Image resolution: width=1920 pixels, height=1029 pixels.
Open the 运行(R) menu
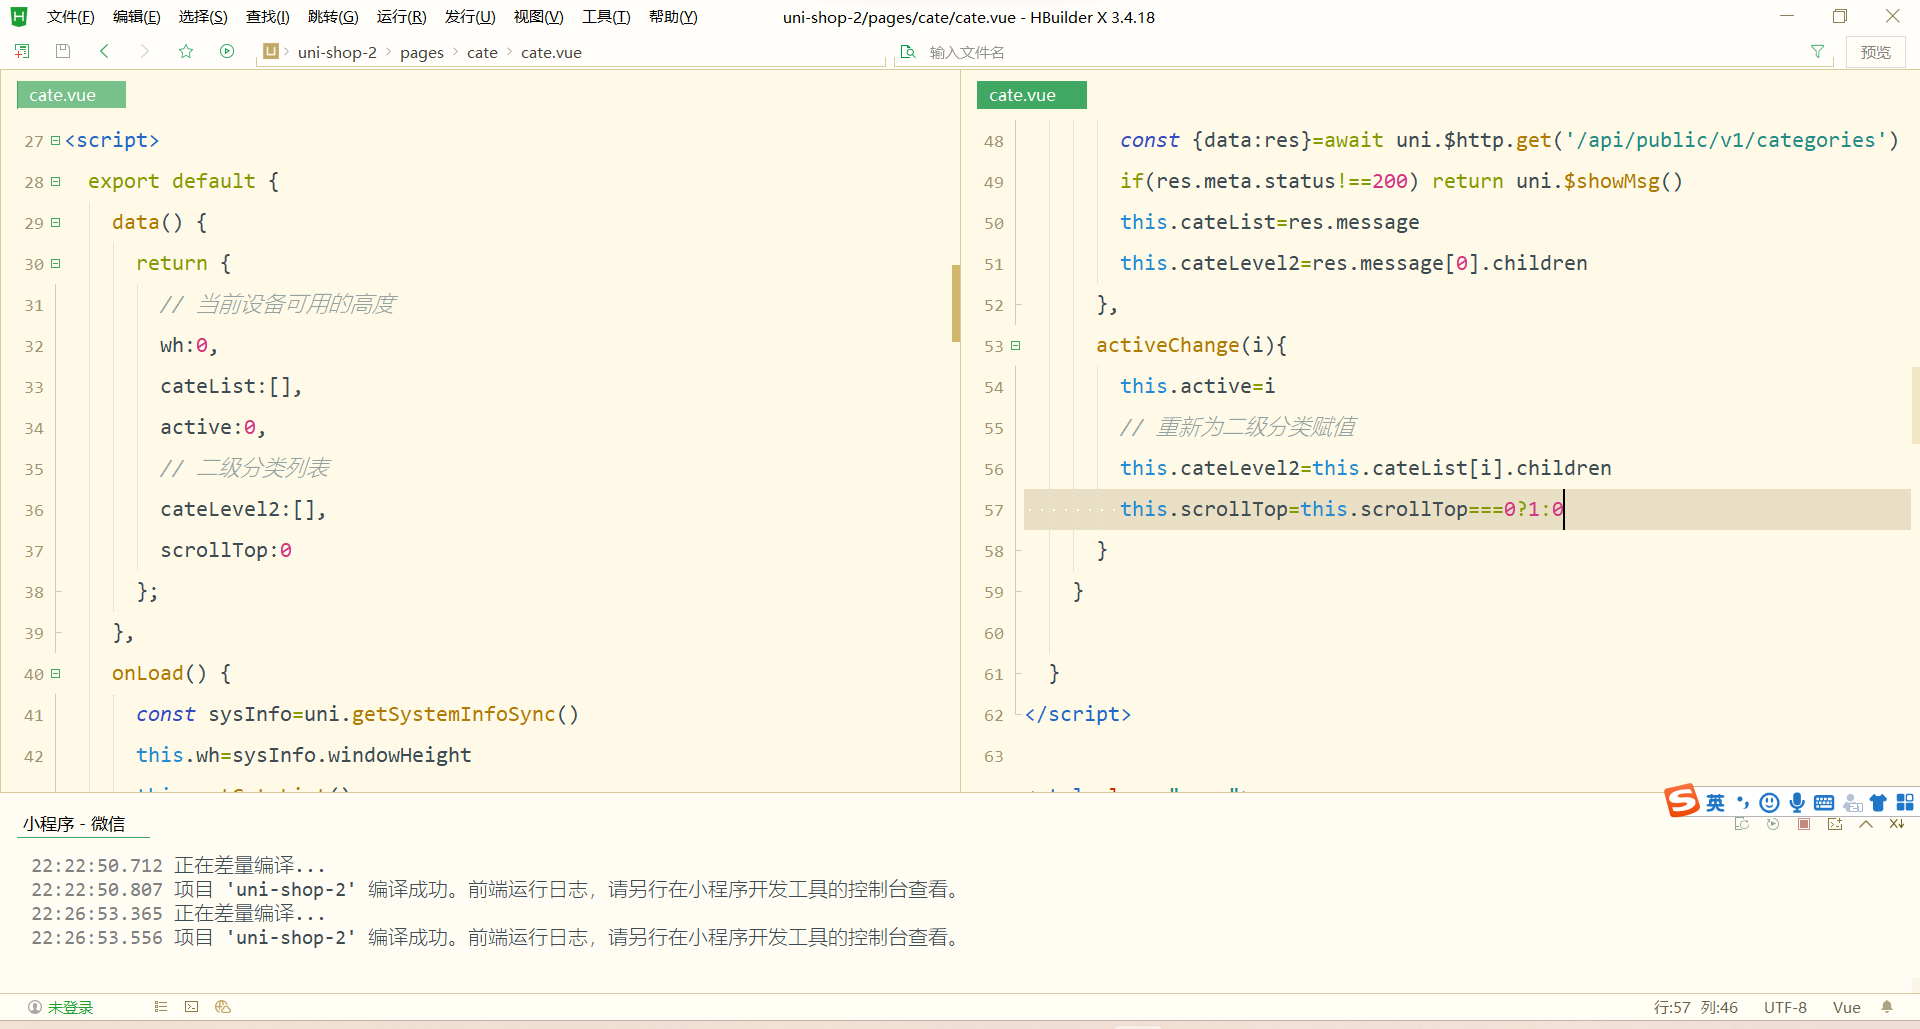[401, 17]
